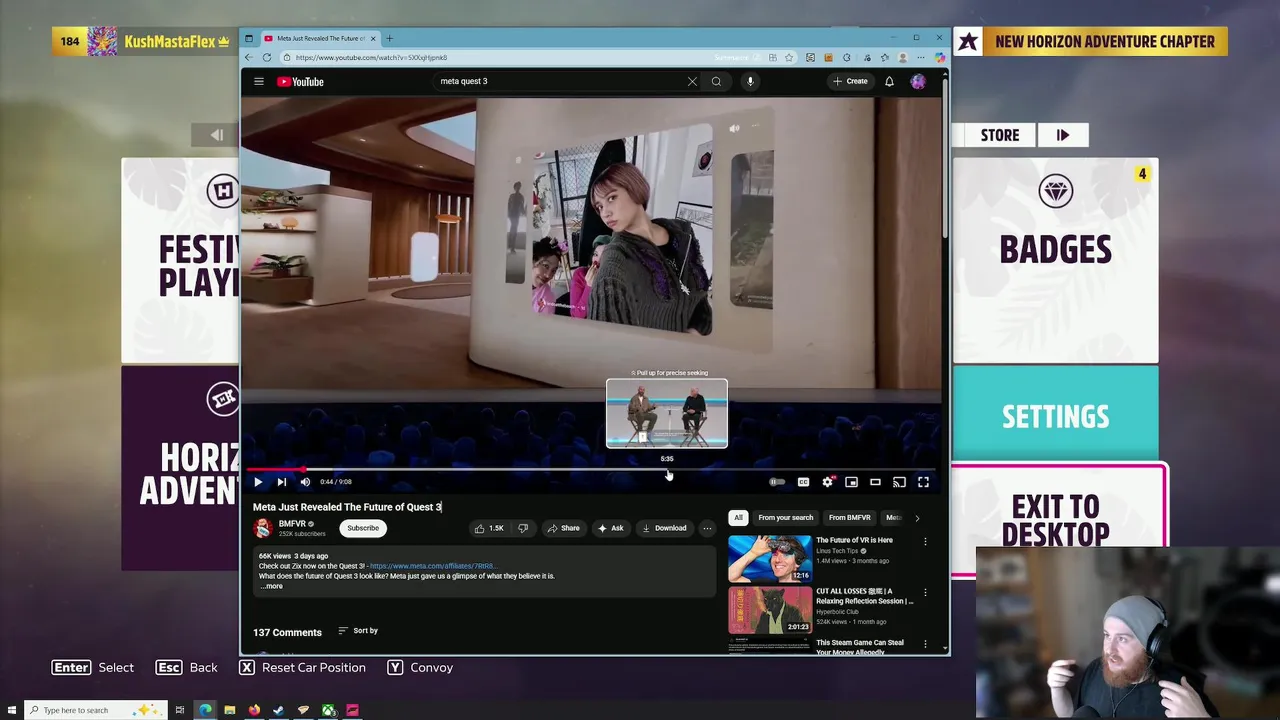This screenshot has width=1280, height=720.
Task: Click the browser back arrow
Action: pyautogui.click(x=250, y=57)
